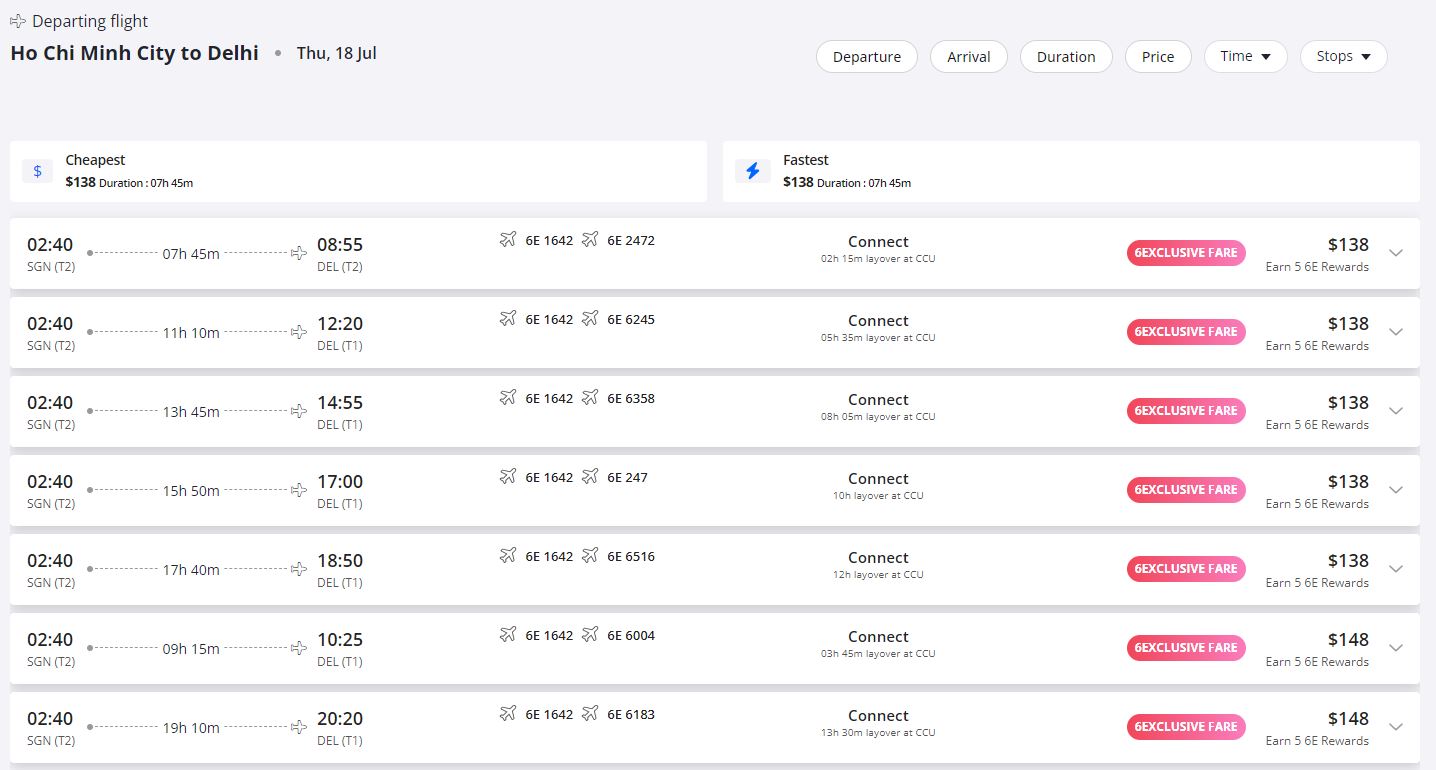
Task: Sort flights by Departure
Action: [867, 57]
